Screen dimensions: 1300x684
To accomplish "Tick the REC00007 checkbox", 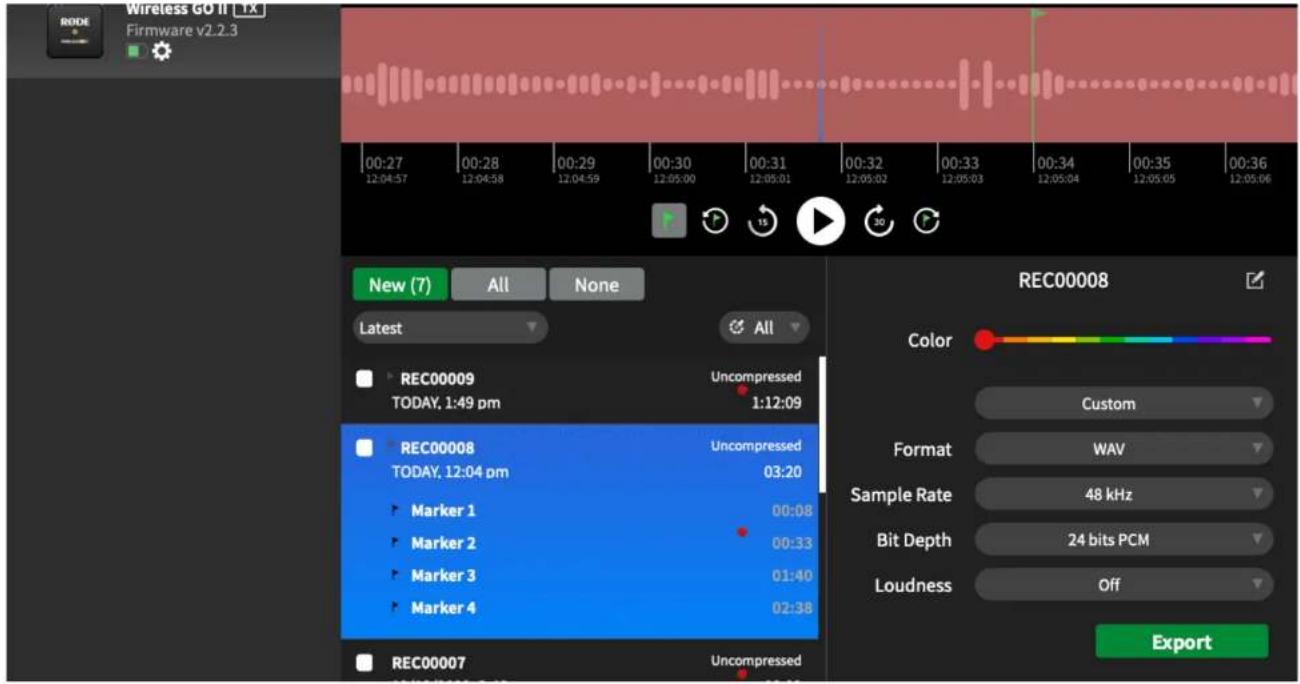I will click(x=364, y=663).
